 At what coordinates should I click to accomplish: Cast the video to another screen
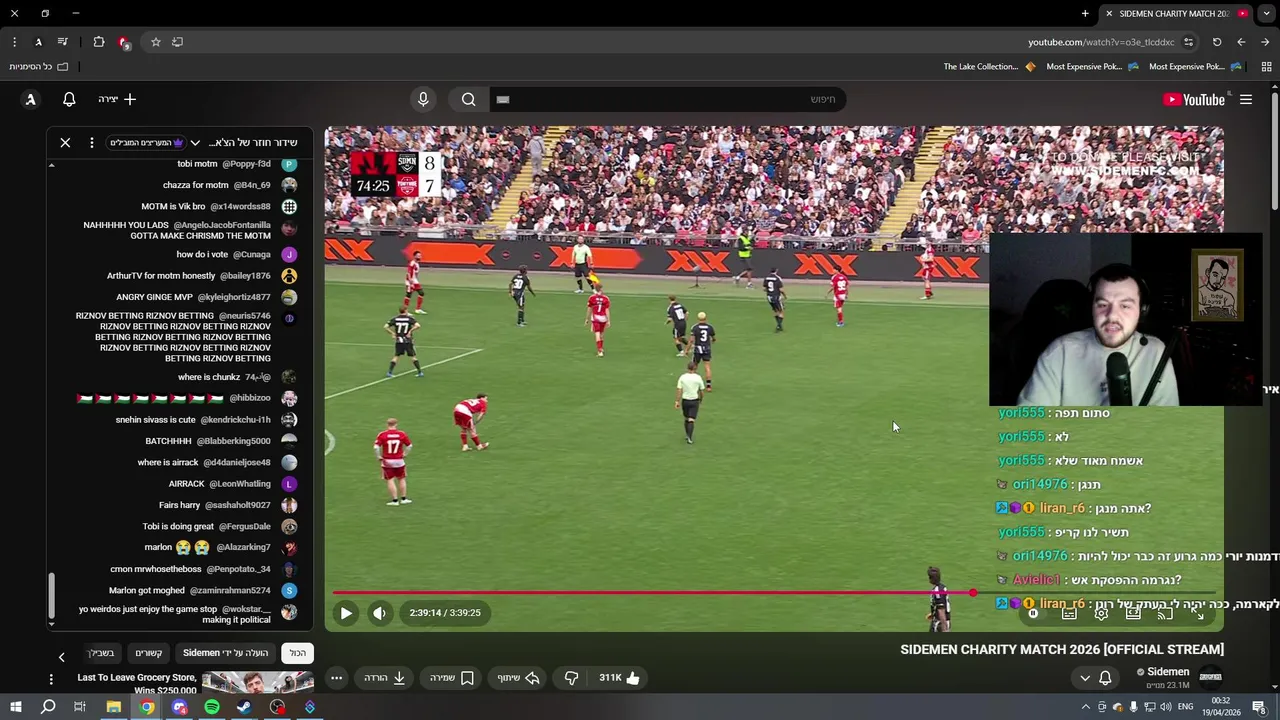pos(1165,613)
